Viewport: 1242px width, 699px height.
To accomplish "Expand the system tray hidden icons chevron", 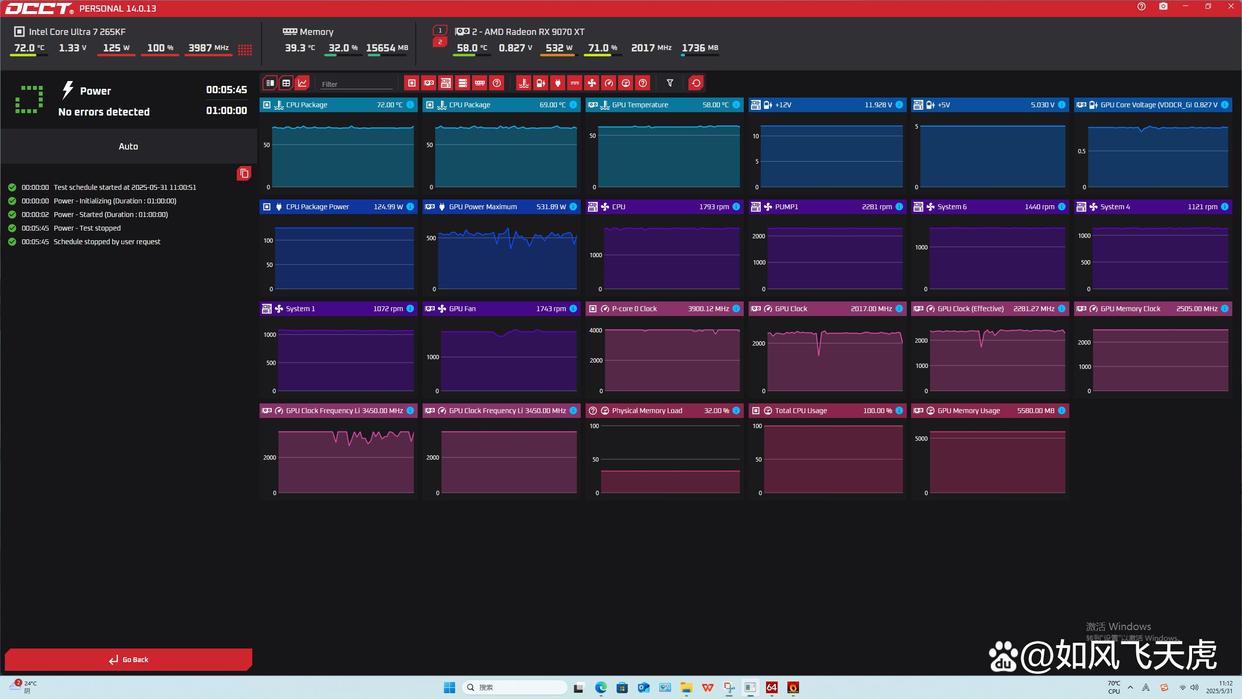I will (x=1130, y=687).
